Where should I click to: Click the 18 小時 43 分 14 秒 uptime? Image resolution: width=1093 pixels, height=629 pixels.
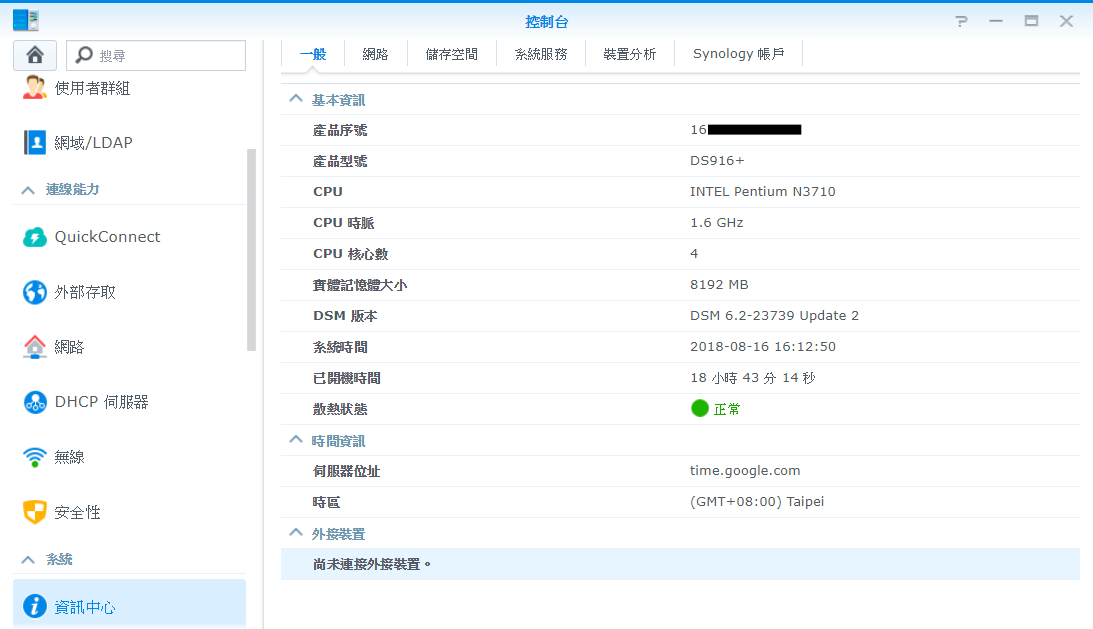753,378
